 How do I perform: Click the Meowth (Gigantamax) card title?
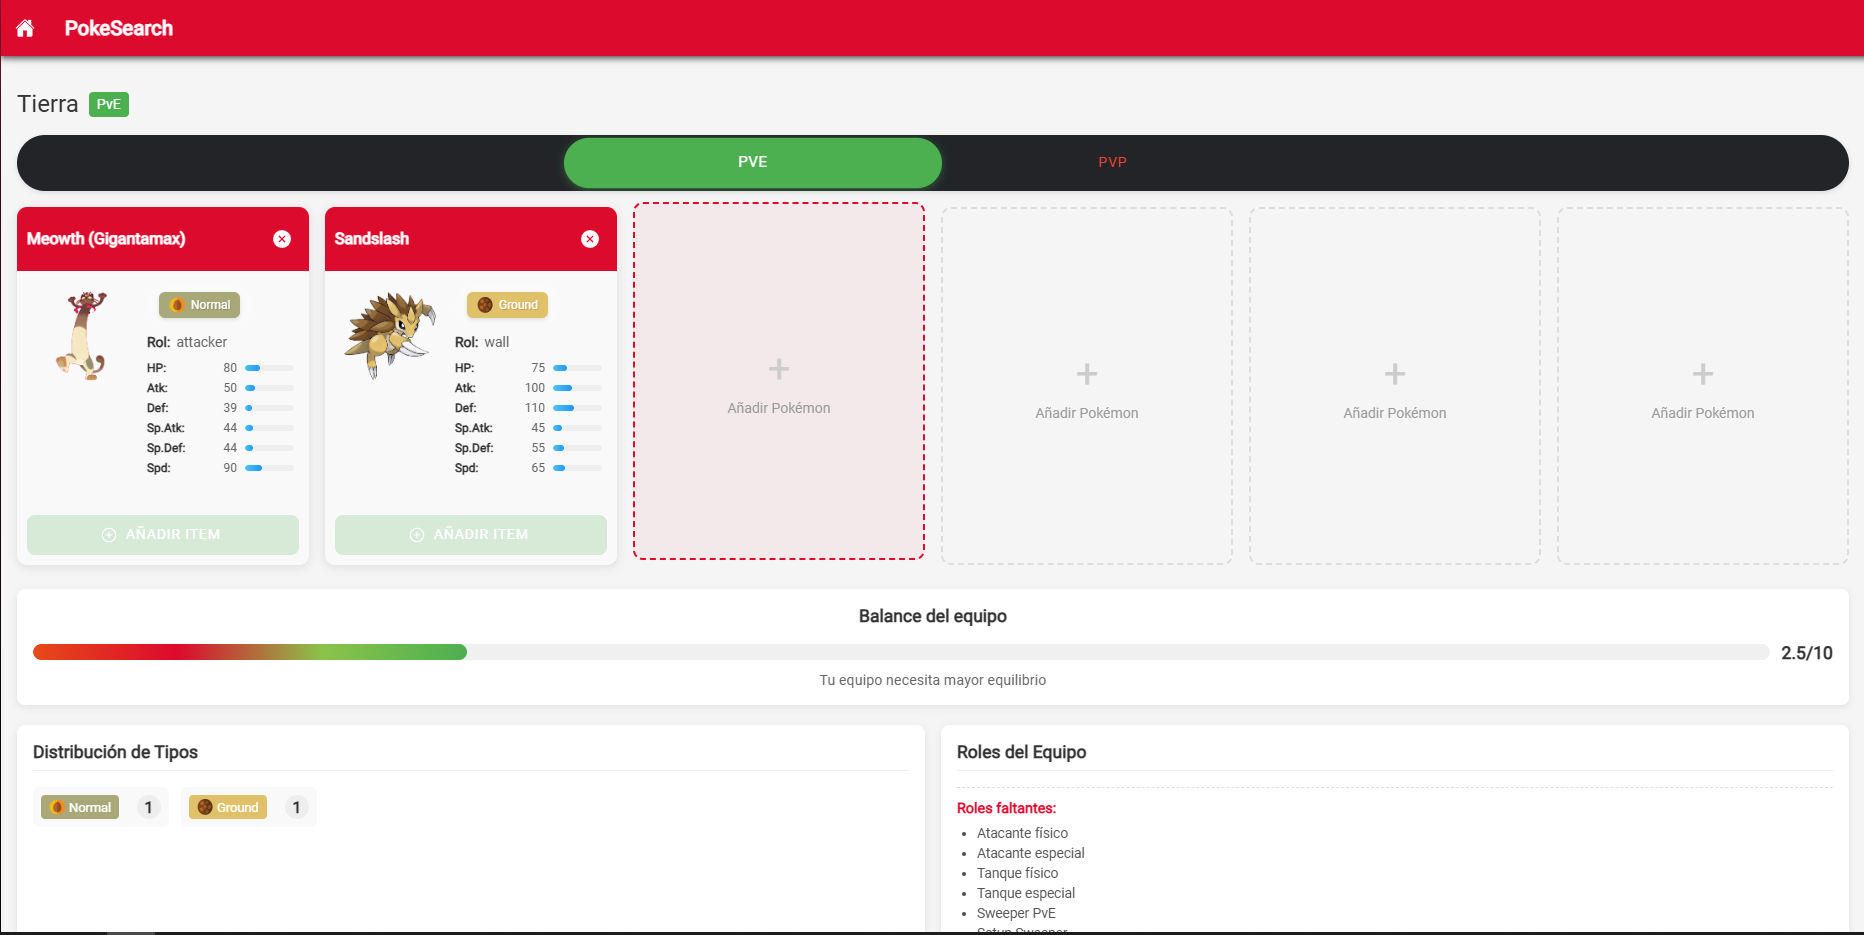point(106,239)
